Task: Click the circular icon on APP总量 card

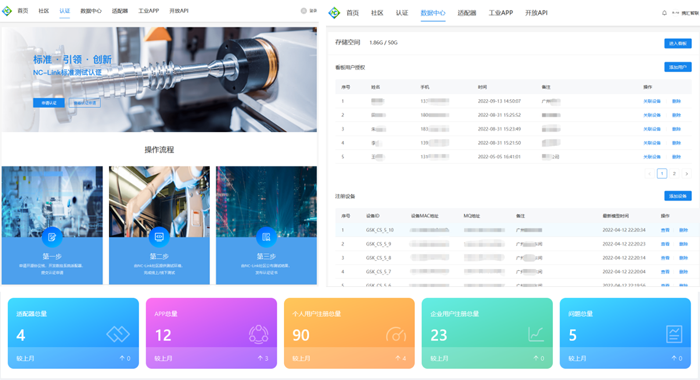Action: click(x=258, y=334)
